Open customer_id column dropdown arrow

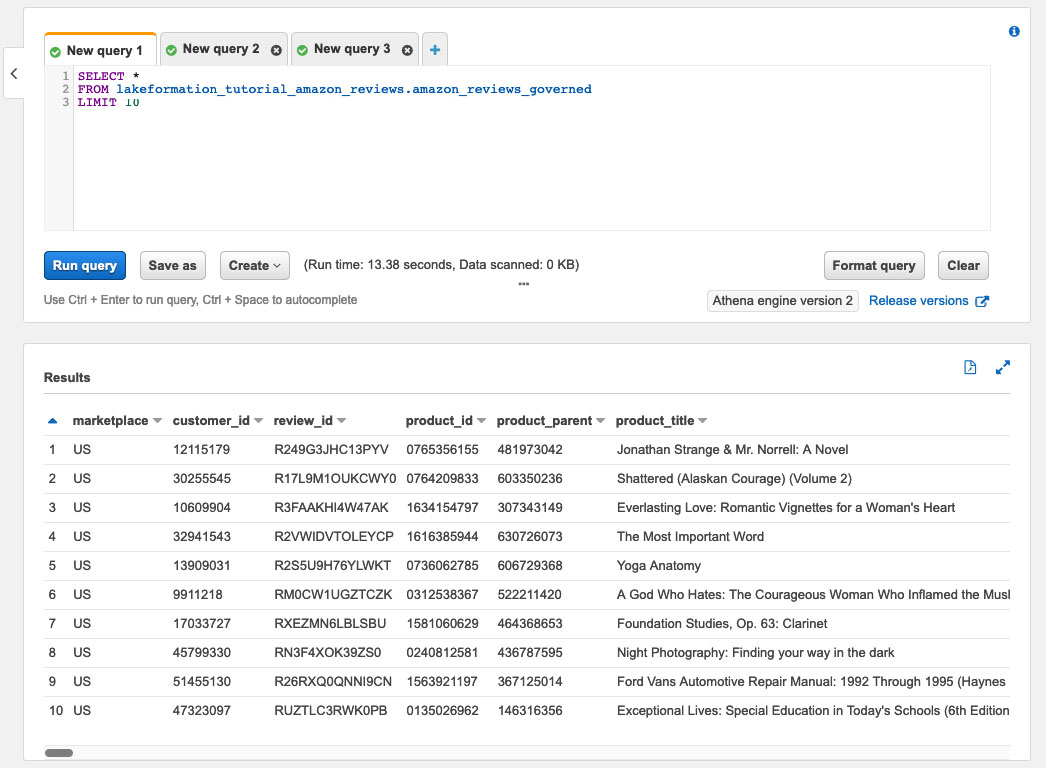pyautogui.click(x=259, y=421)
